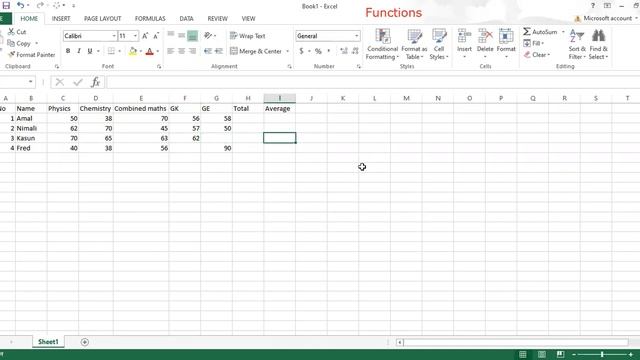Align text to bottom

coord(192,36)
